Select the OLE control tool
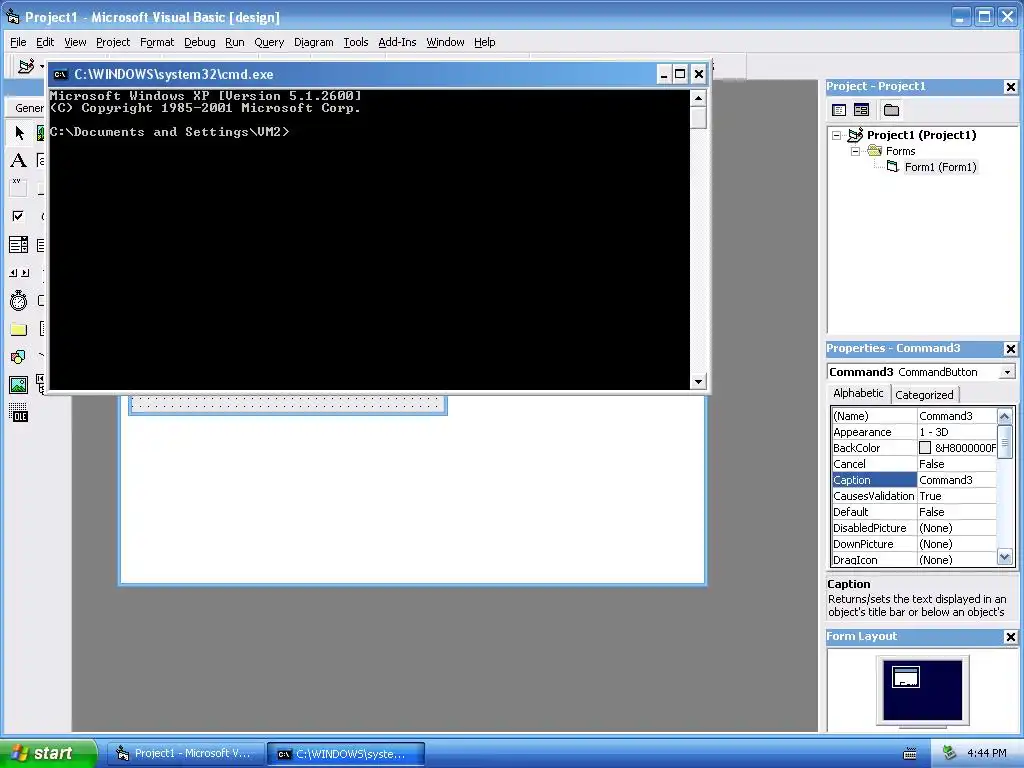Image resolution: width=1024 pixels, height=768 pixels. coord(19,413)
